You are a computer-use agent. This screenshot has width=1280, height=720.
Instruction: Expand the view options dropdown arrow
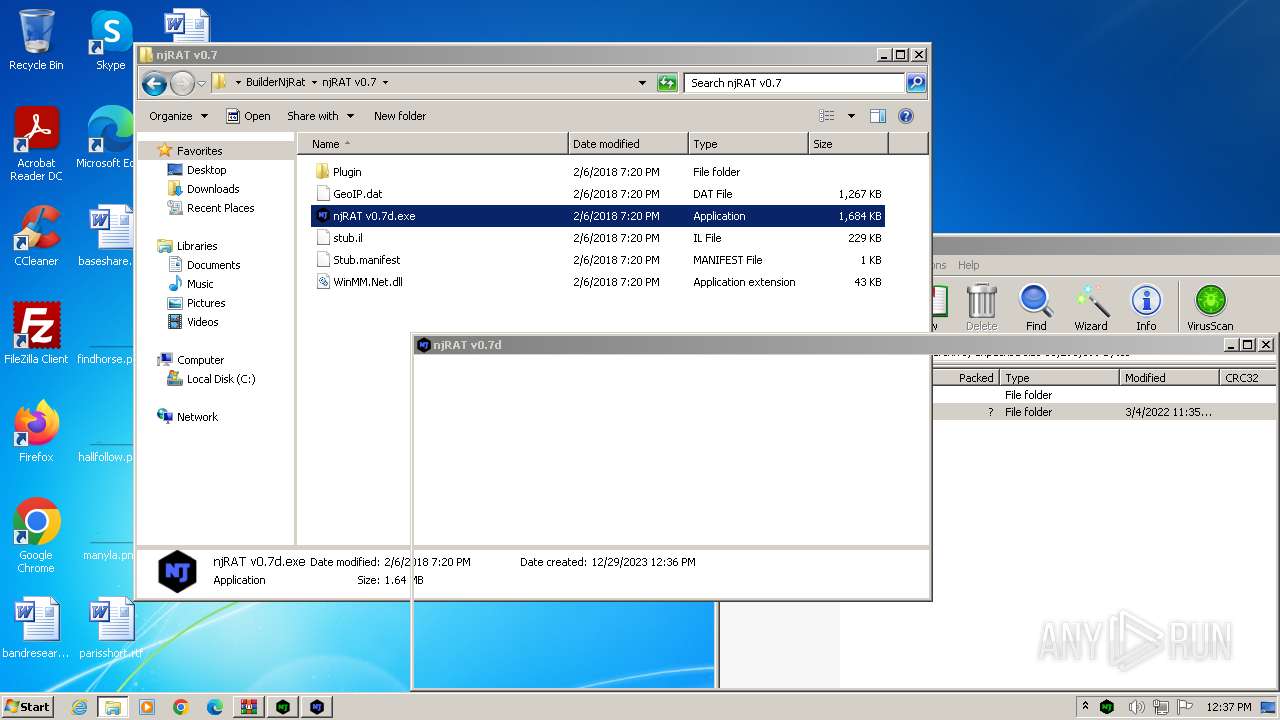(x=851, y=116)
